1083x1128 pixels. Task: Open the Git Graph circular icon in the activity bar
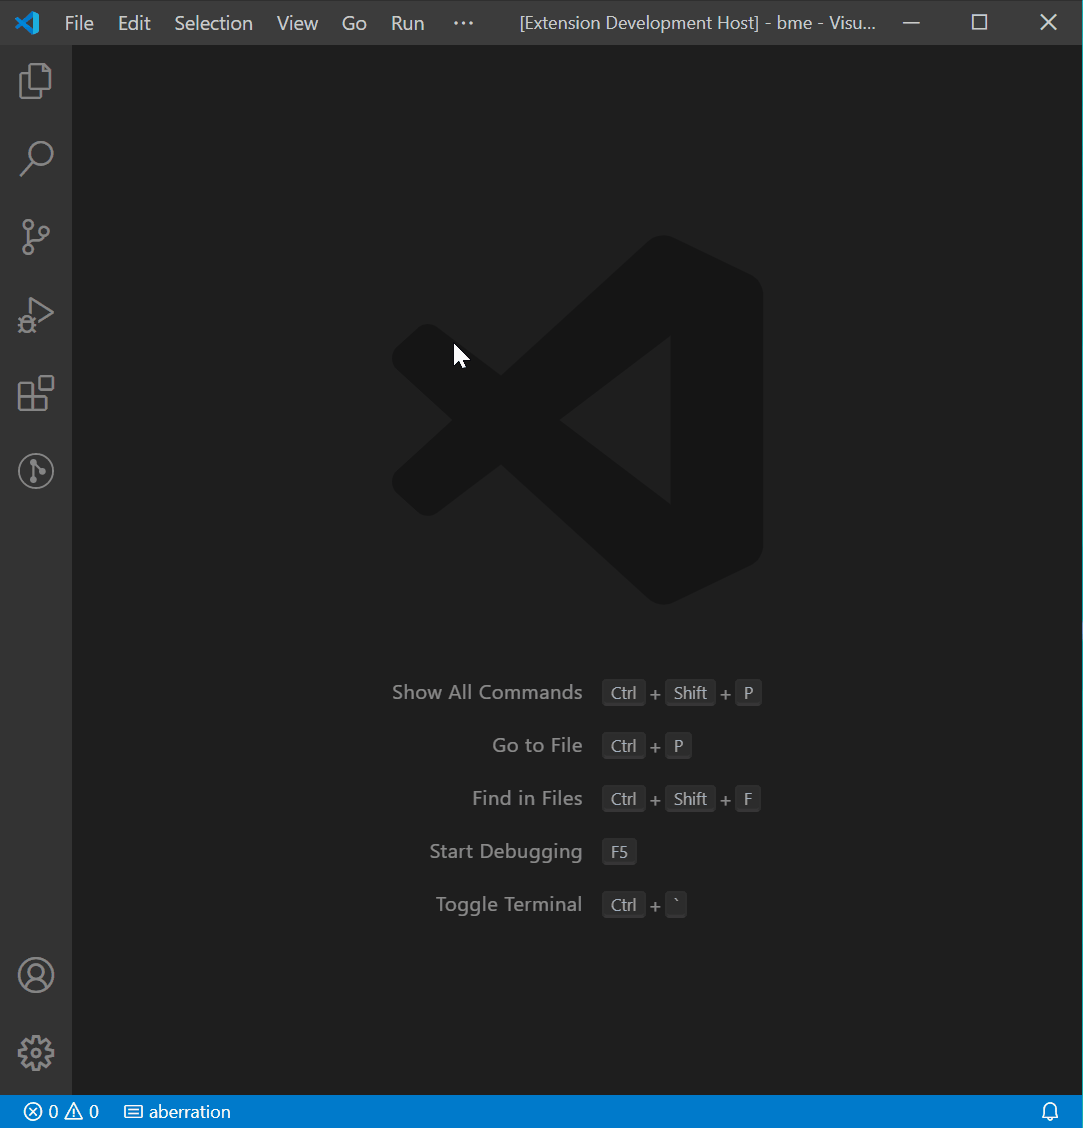[x=35, y=471]
